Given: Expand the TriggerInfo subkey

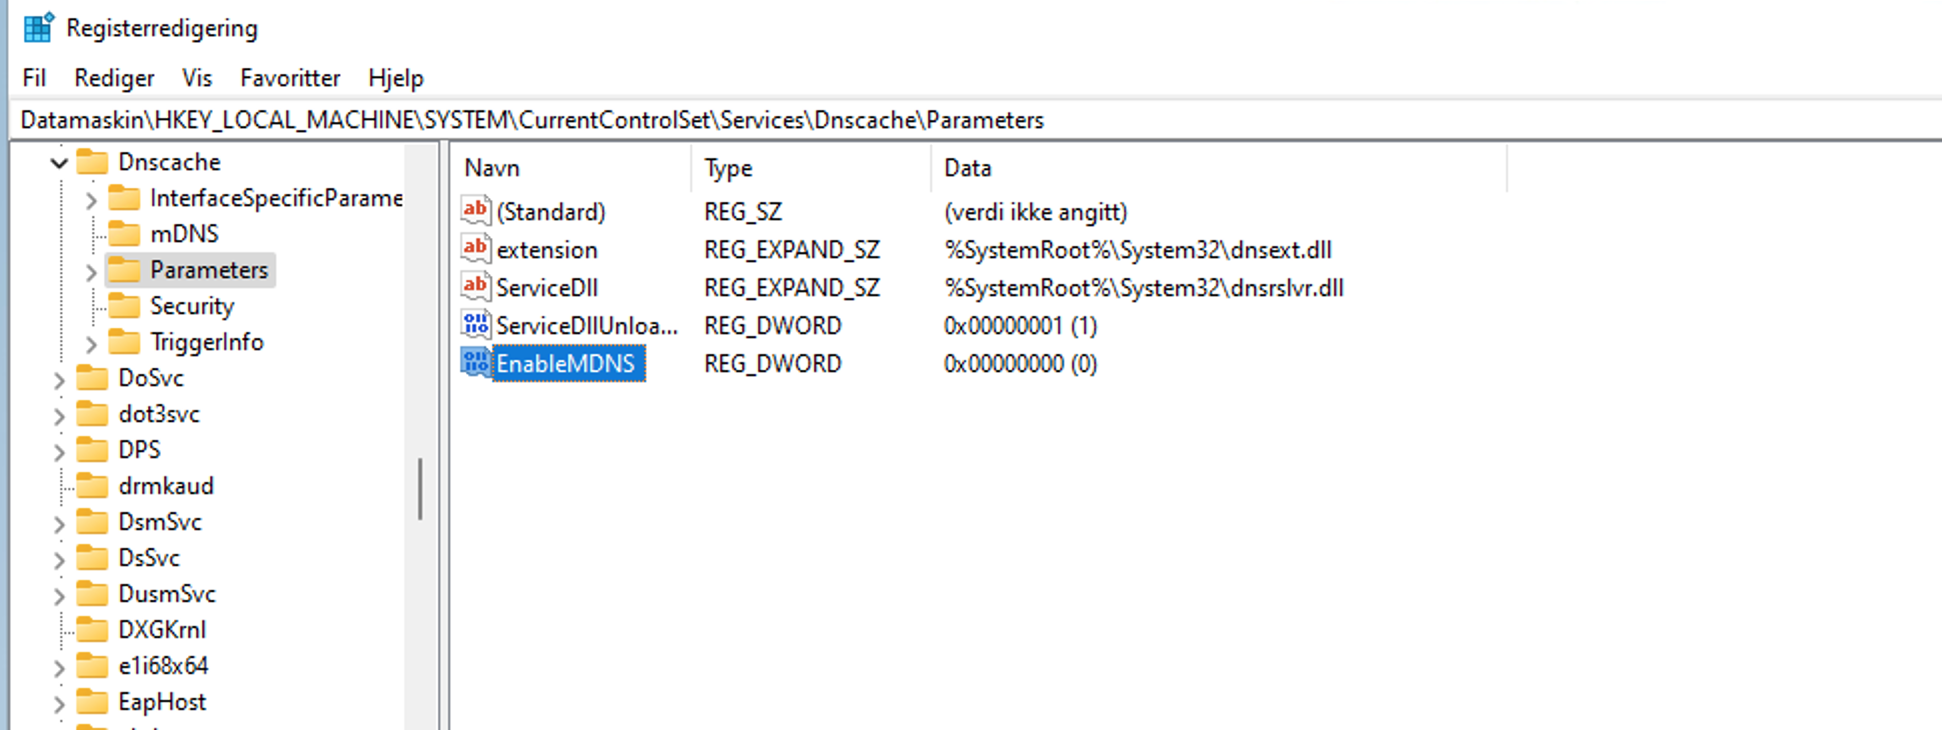Looking at the screenshot, I should pos(91,344).
